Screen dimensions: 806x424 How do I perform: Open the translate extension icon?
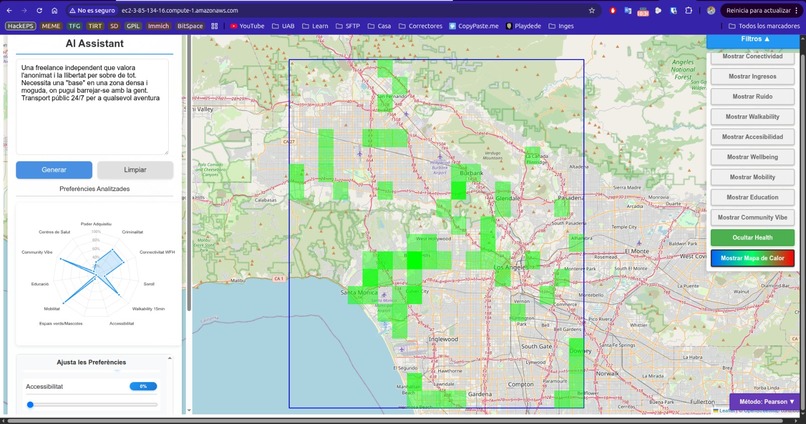coord(628,10)
